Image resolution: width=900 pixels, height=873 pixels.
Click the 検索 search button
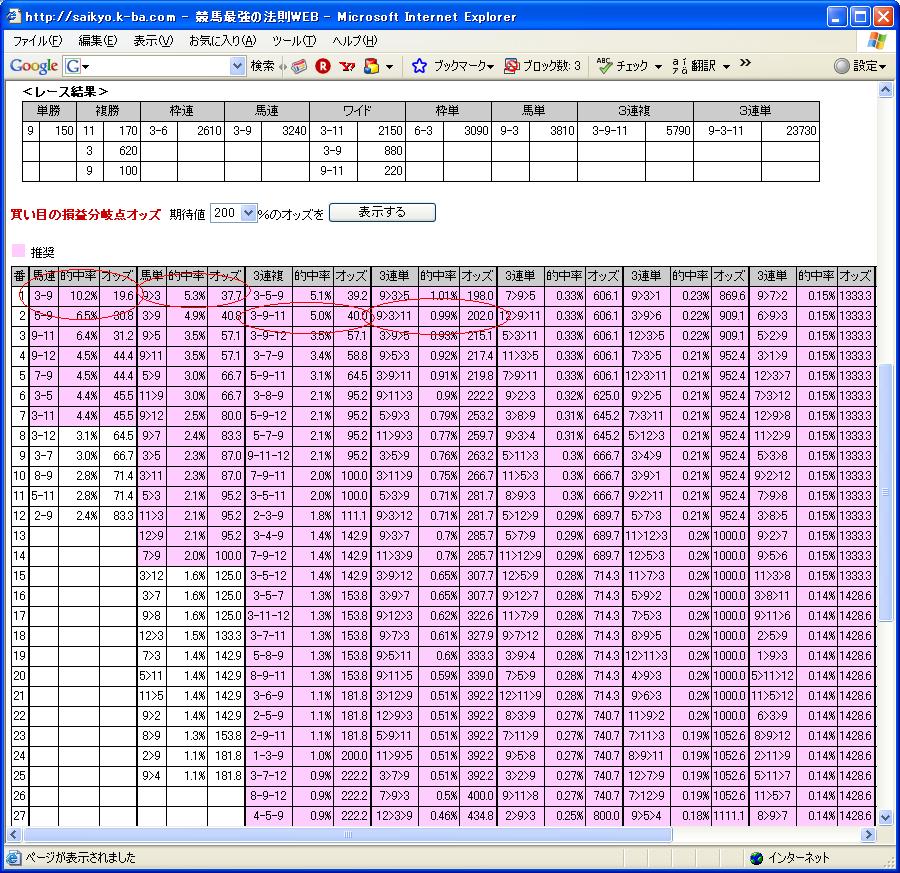click(x=262, y=66)
